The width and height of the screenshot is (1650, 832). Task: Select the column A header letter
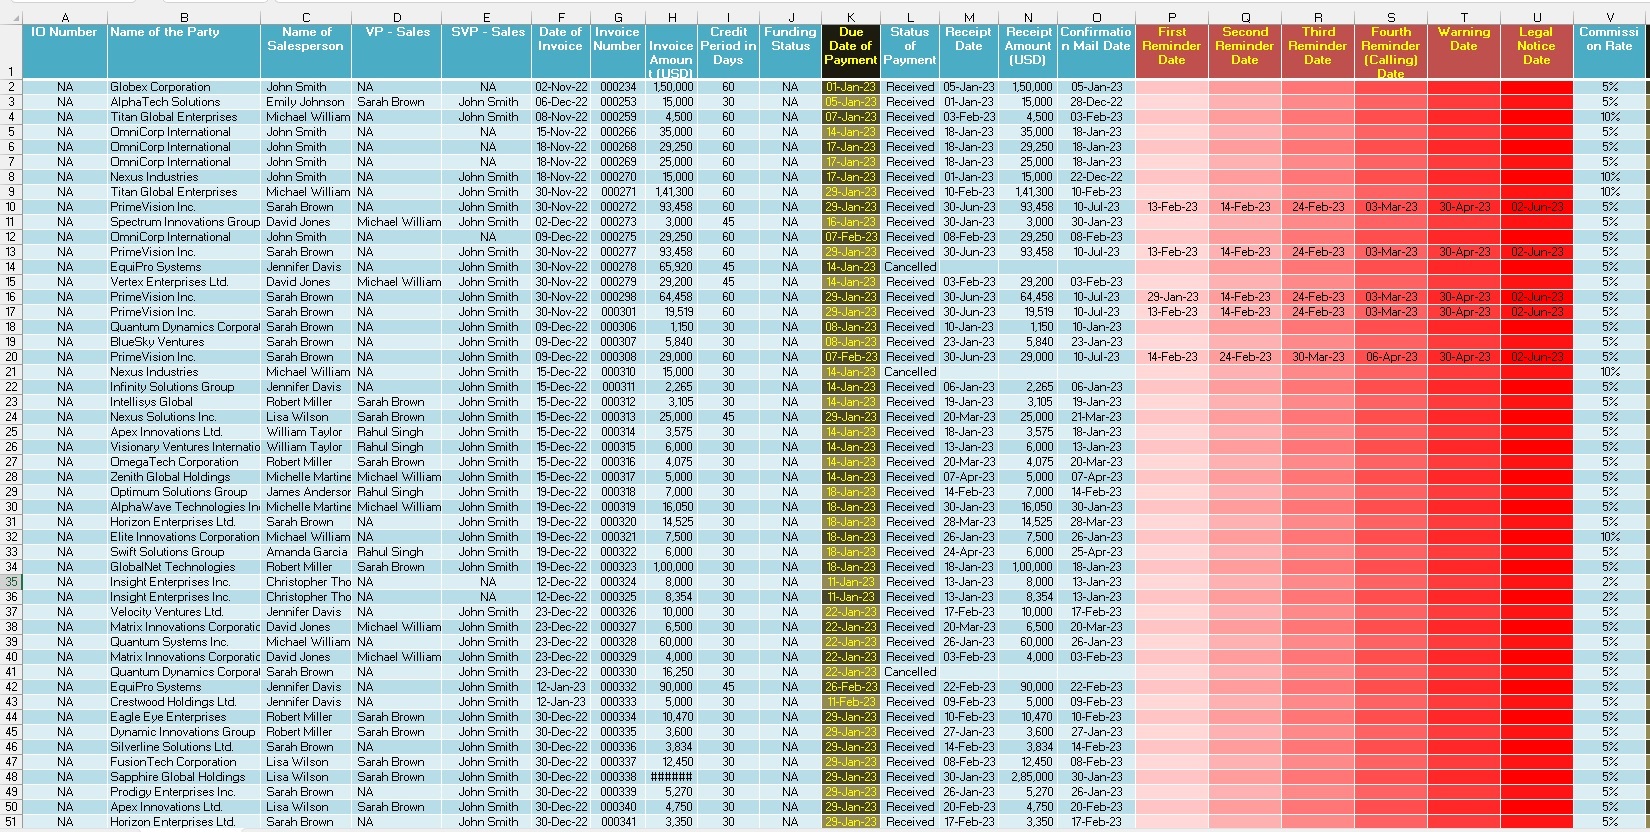[x=65, y=17]
